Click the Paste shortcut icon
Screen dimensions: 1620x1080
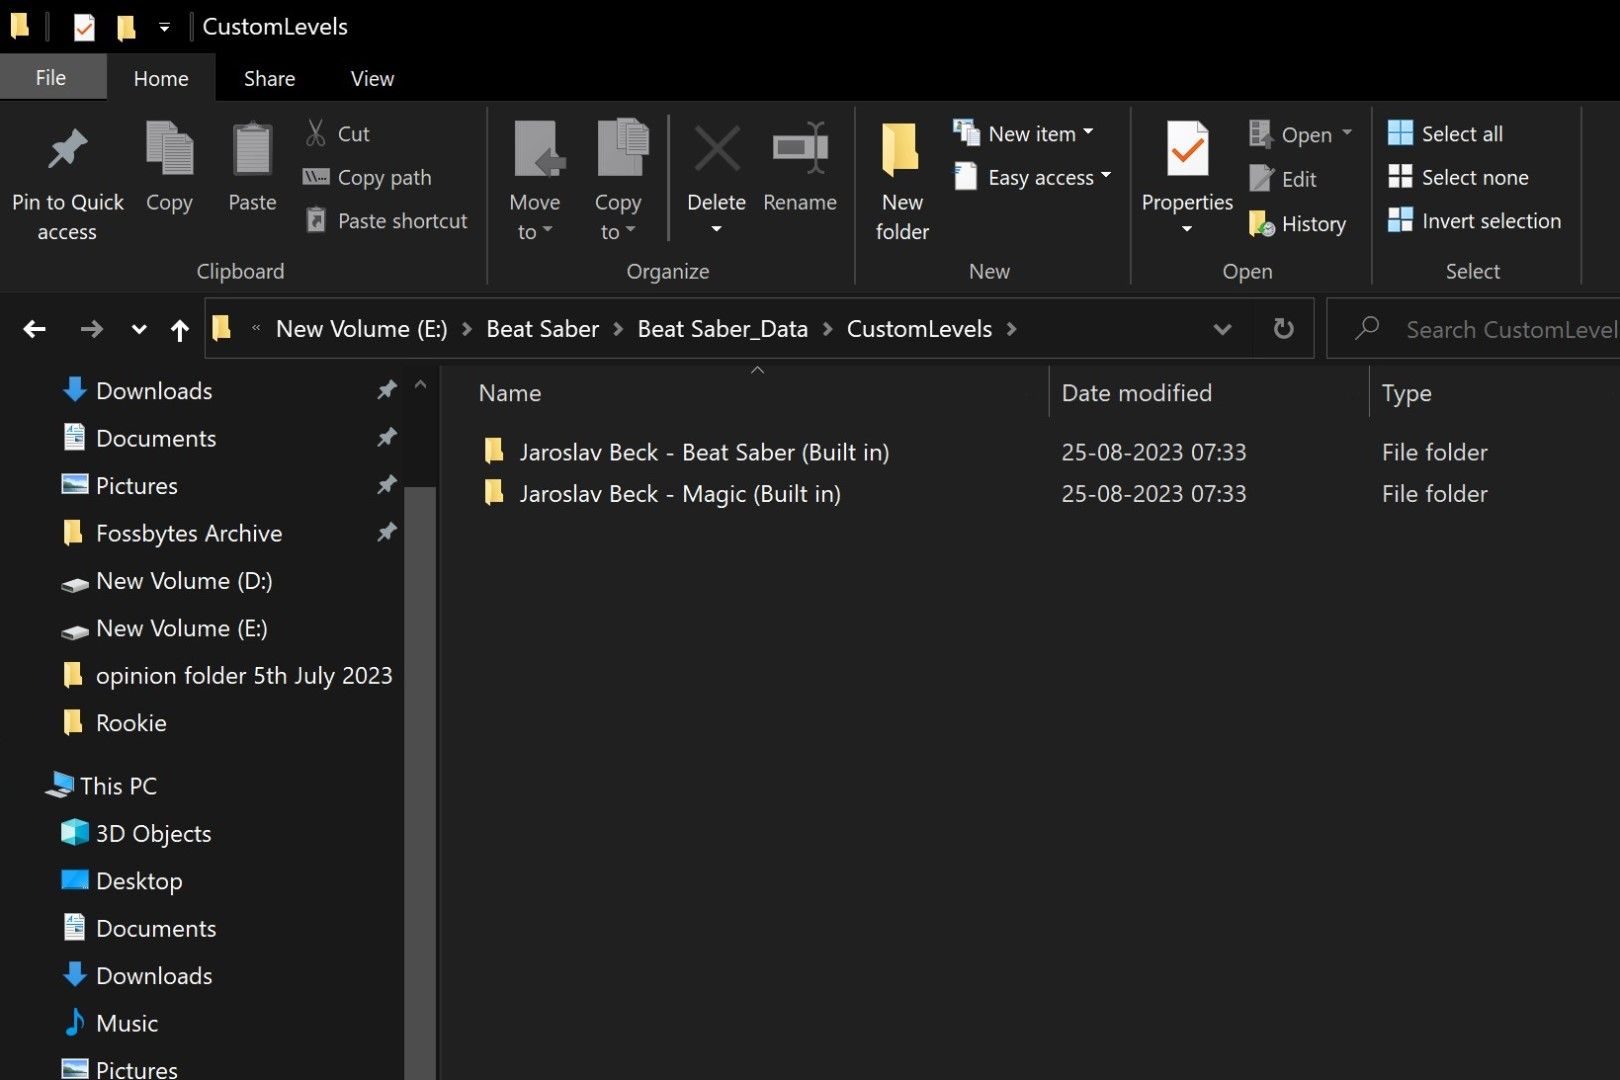click(x=316, y=220)
